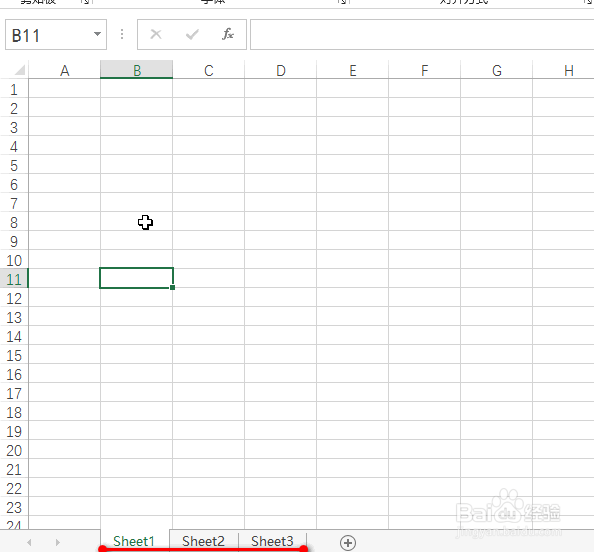Select column F header
594x552 pixels.
coord(425,70)
